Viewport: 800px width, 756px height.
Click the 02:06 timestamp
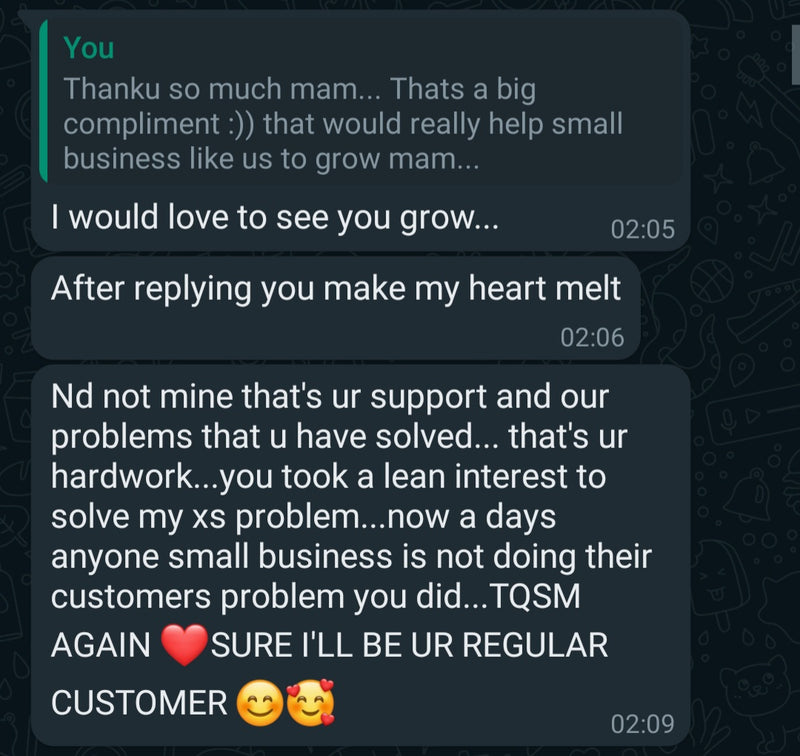point(592,338)
